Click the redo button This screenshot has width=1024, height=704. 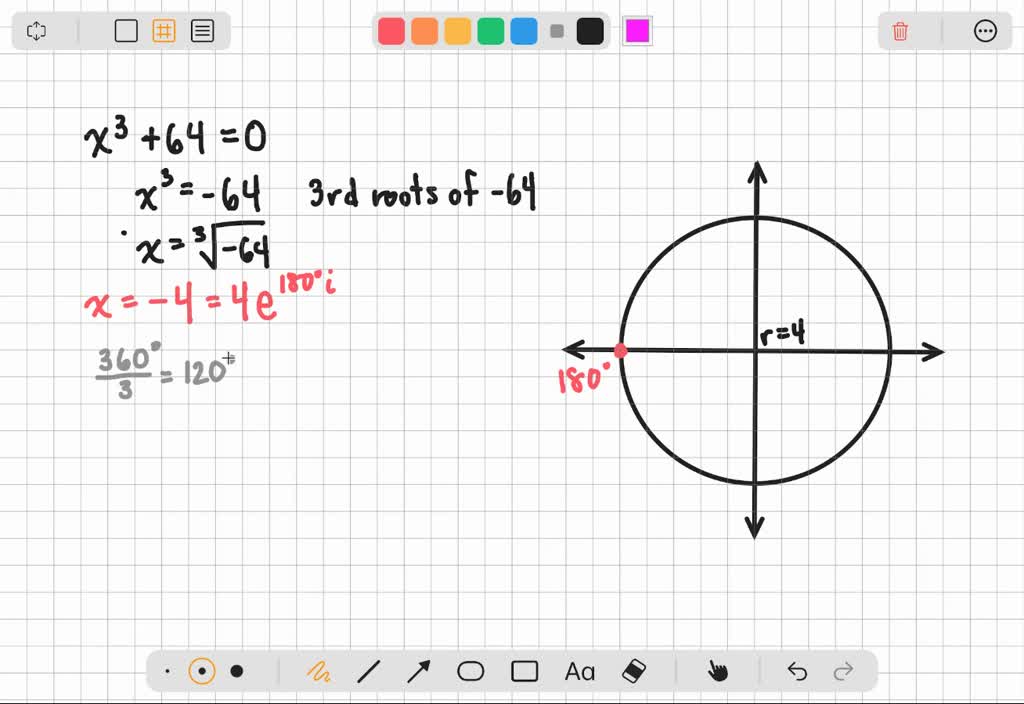click(x=840, y=670)
